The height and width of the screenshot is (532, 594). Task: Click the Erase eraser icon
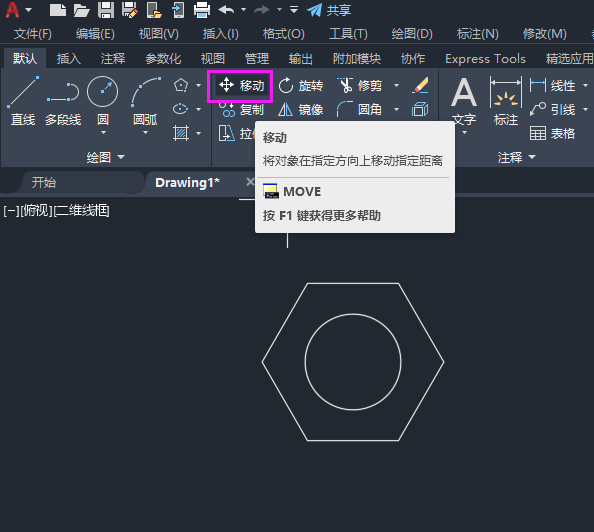coord(420,85)
